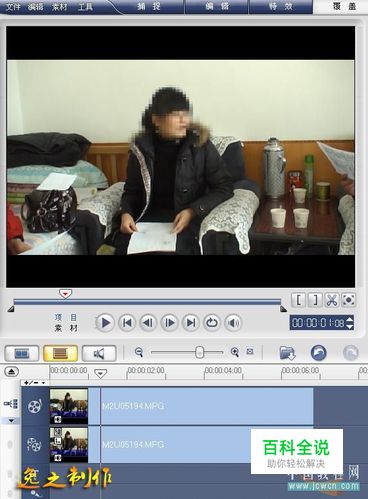Switch to the 捕获 step tab
The height and width of the screenshot is (499, 368).
(x=148, y=6)
